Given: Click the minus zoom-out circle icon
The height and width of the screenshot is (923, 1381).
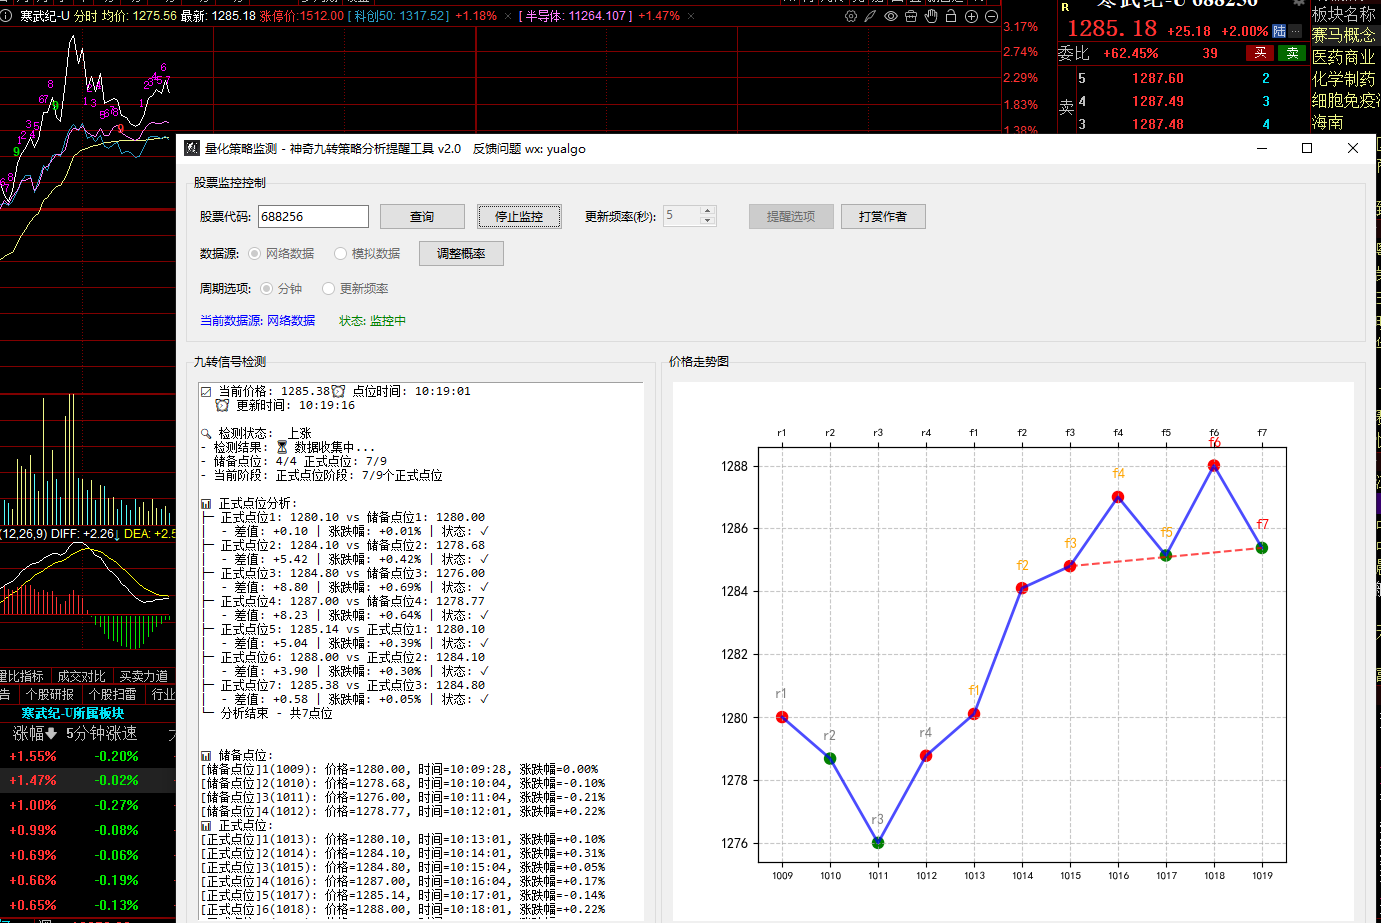Looking at the screenshot, I should pos(991,16).
